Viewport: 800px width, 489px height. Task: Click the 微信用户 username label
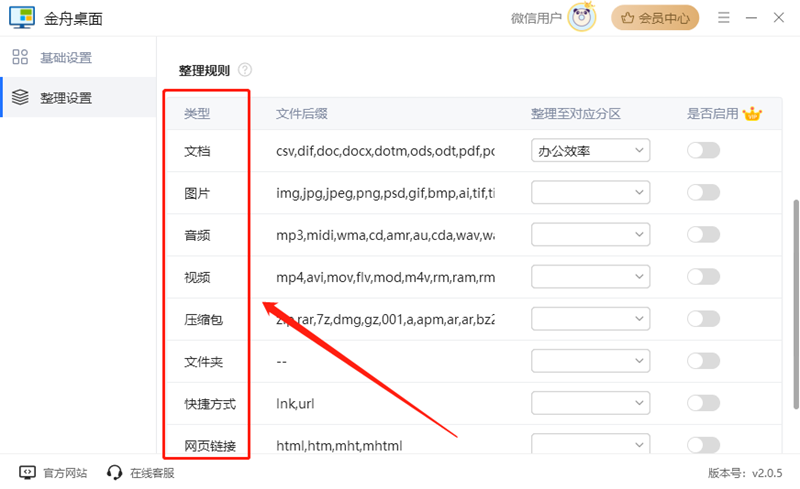[536, 18]
